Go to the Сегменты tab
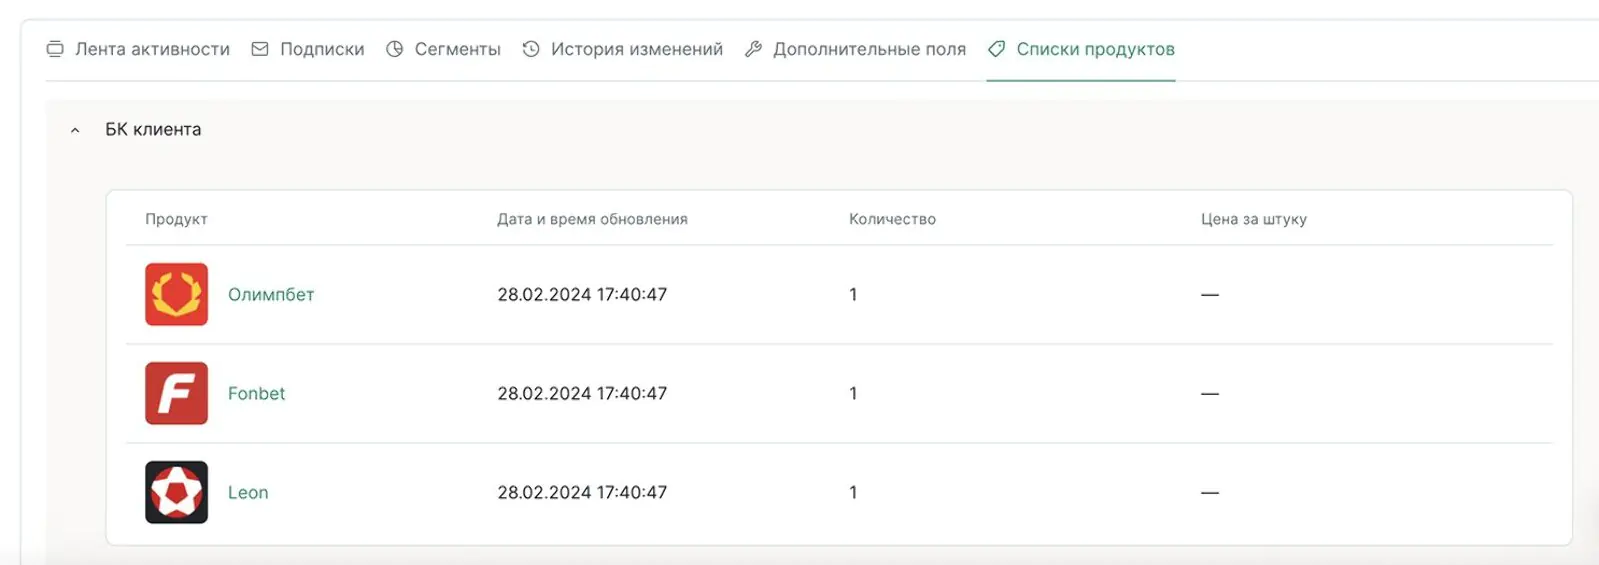 [443, 49]
